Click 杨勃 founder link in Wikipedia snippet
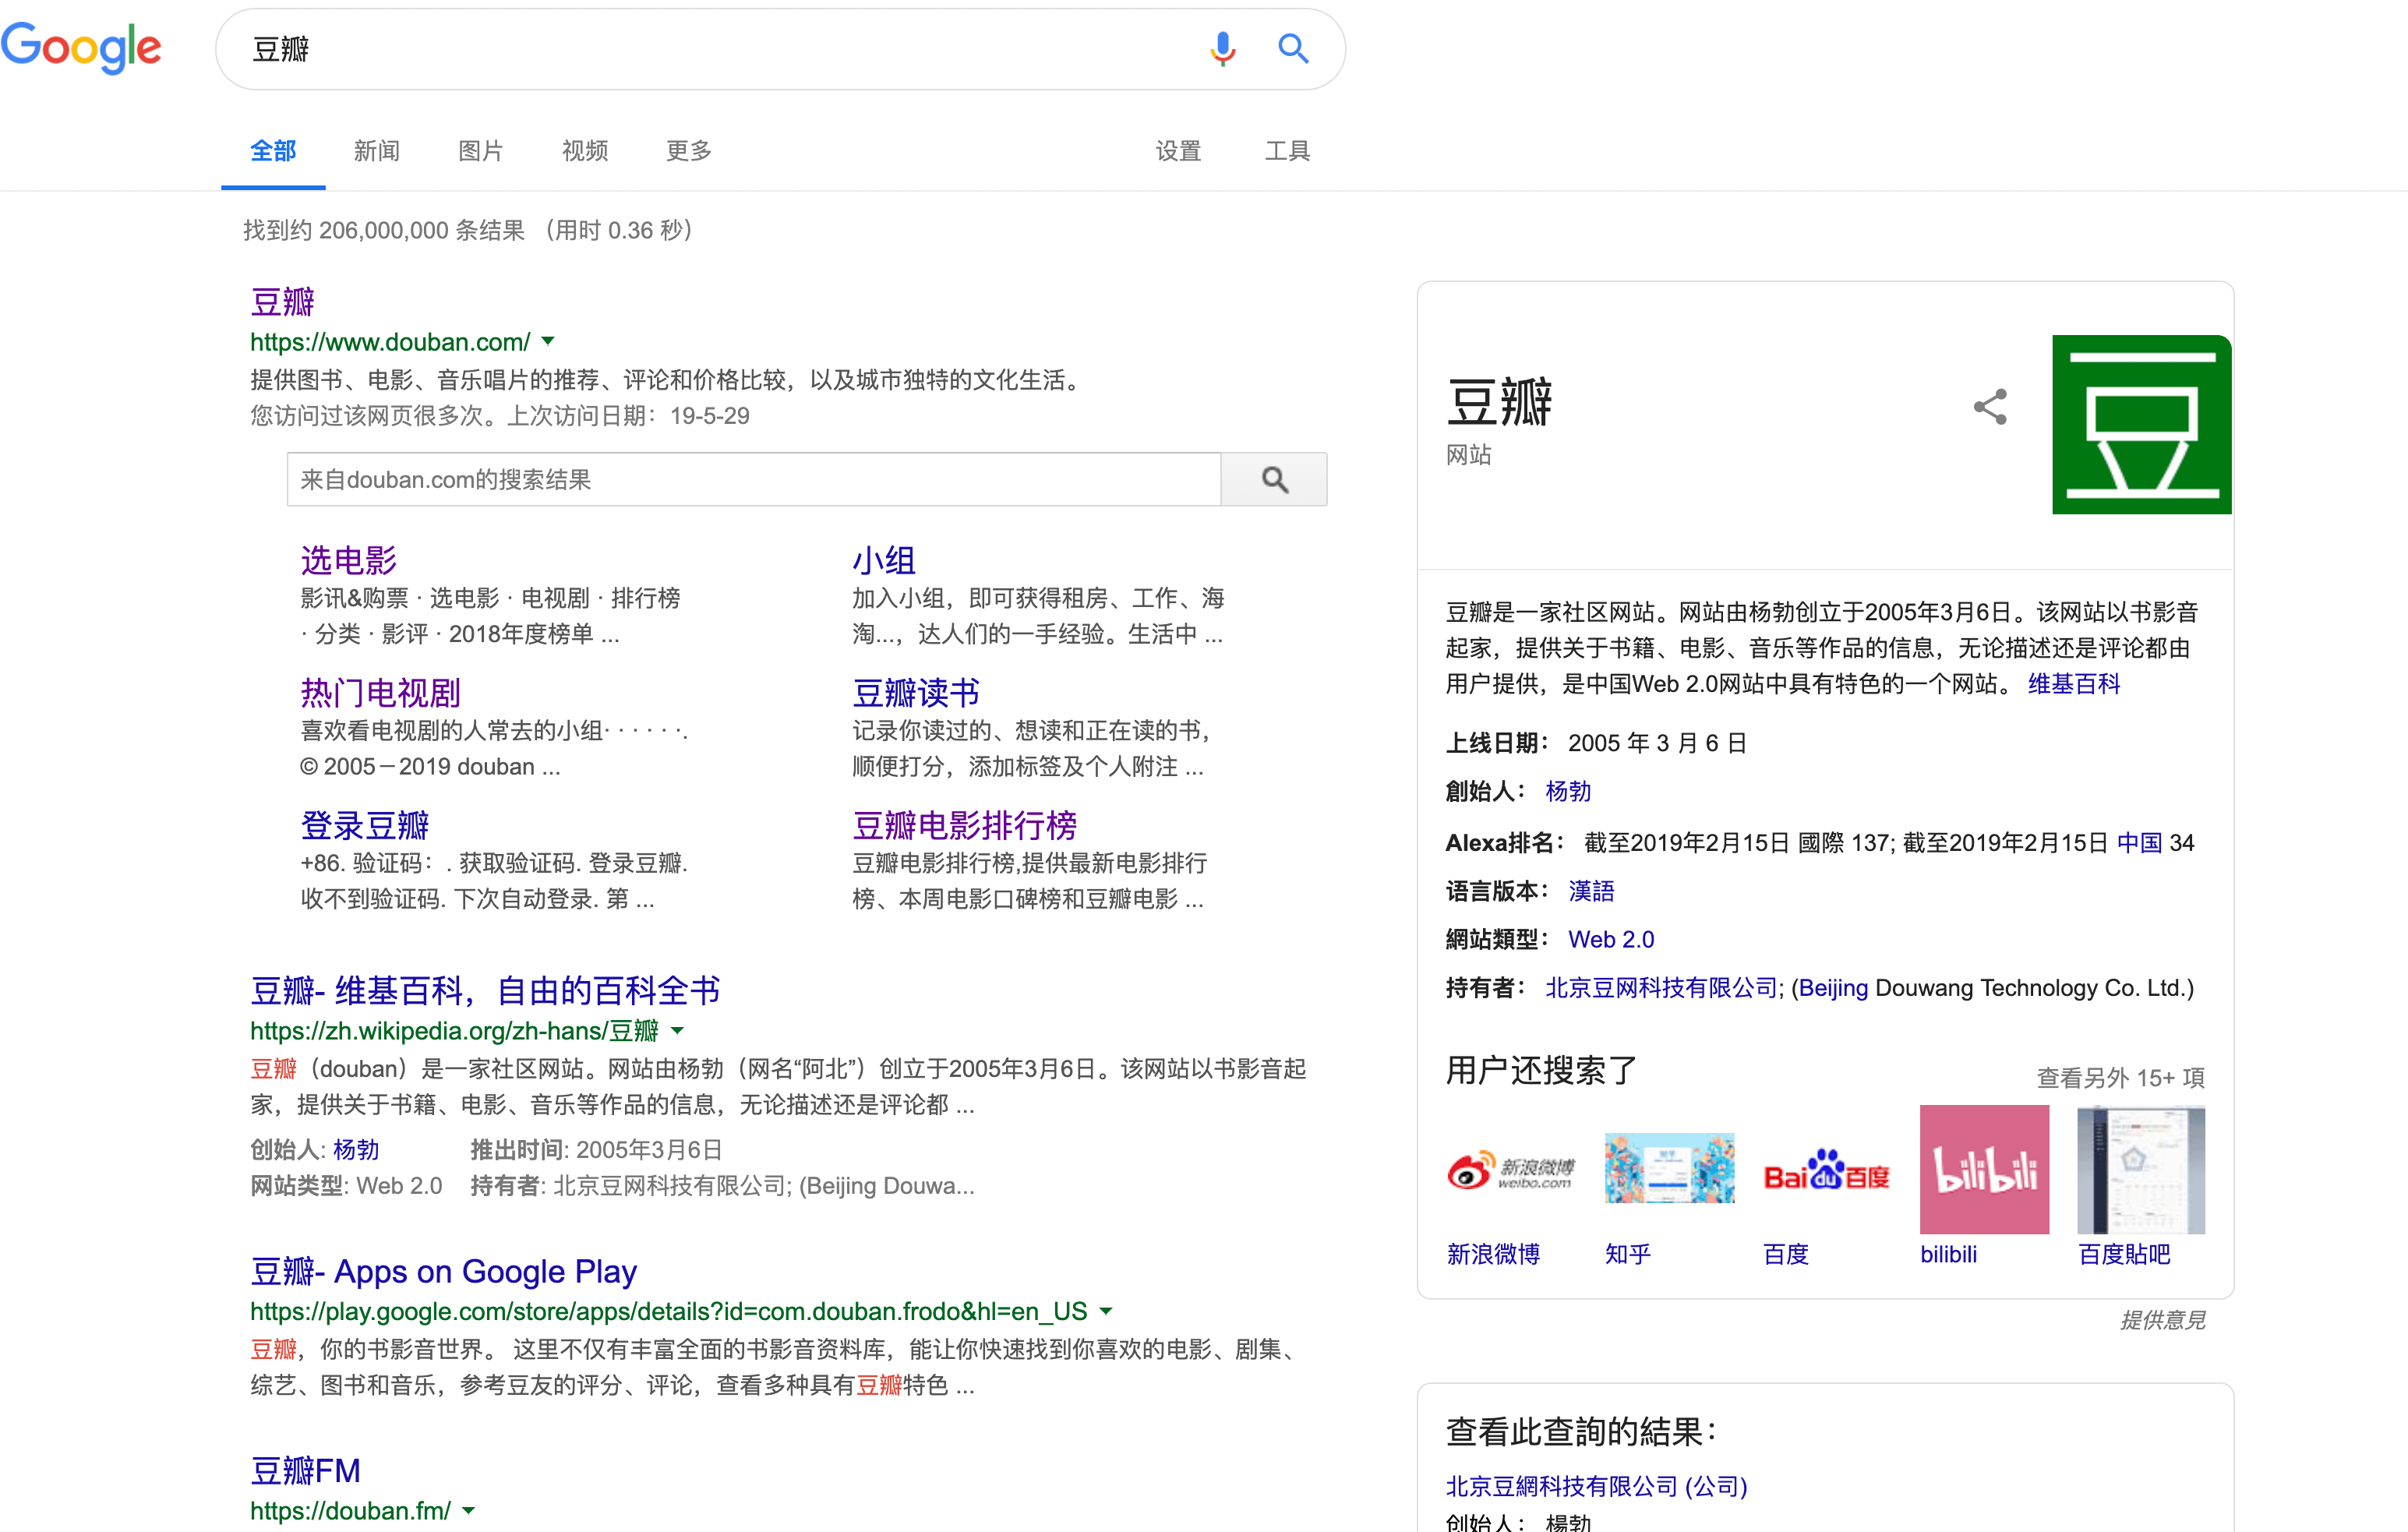The width and height of the screenshot is (2408, 1532). (x=356, y=1150)
